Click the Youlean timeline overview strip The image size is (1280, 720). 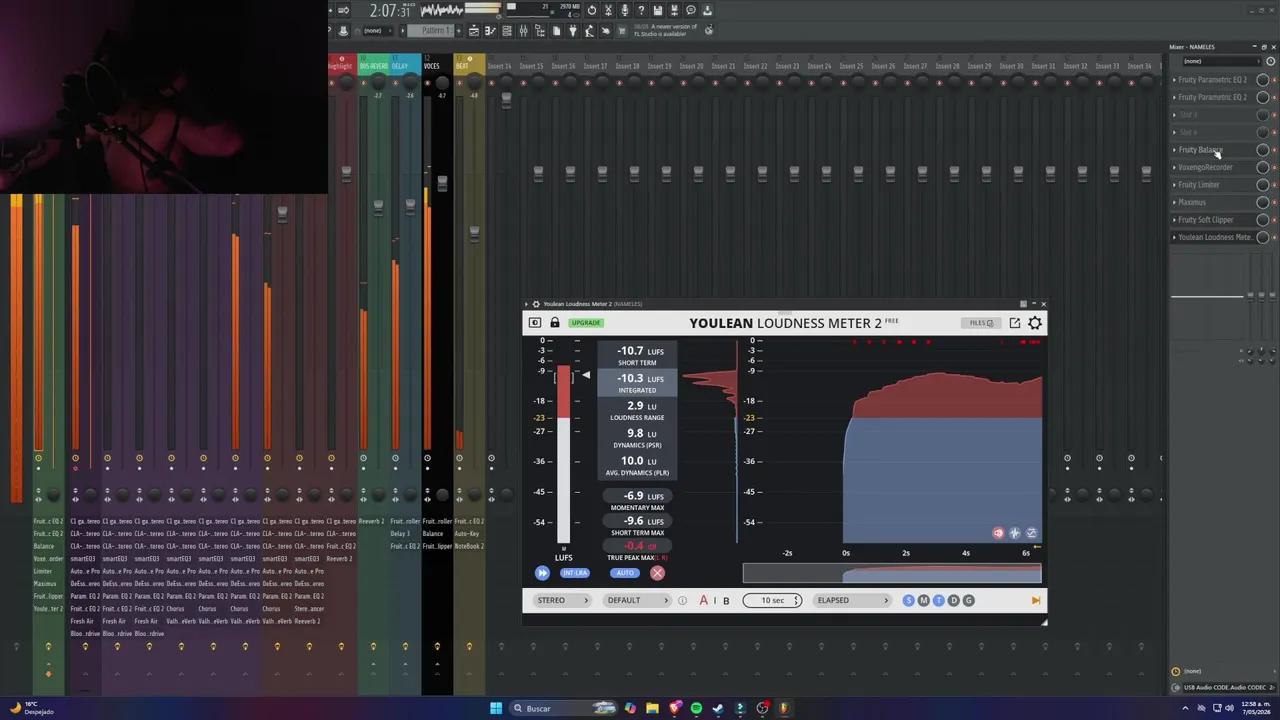(x=892, y=573)
